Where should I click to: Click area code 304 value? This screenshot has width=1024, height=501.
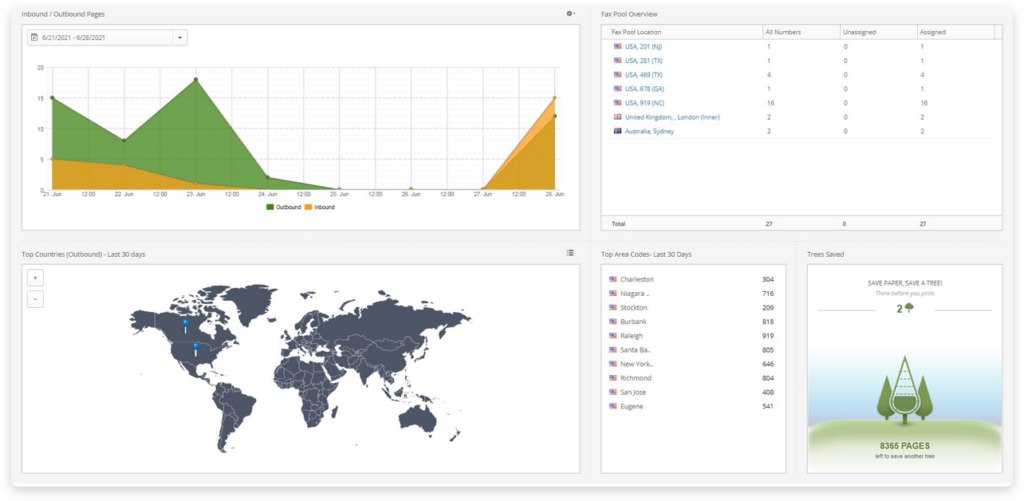767,280
